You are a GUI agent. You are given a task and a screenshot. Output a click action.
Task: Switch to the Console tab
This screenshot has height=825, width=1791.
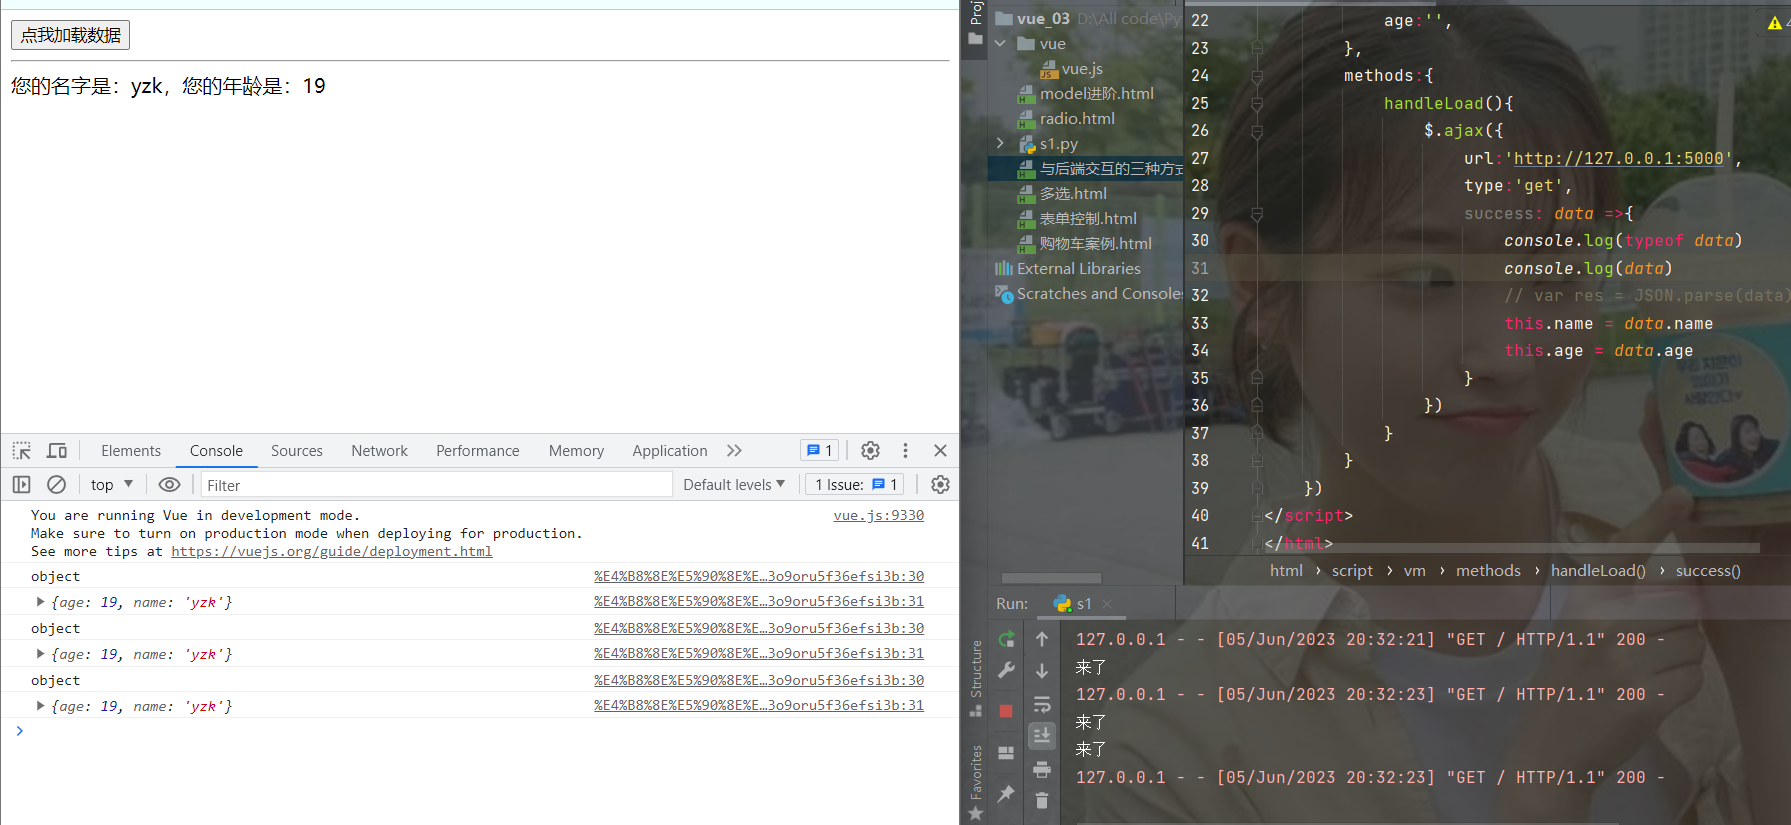[x=216, y=451]
